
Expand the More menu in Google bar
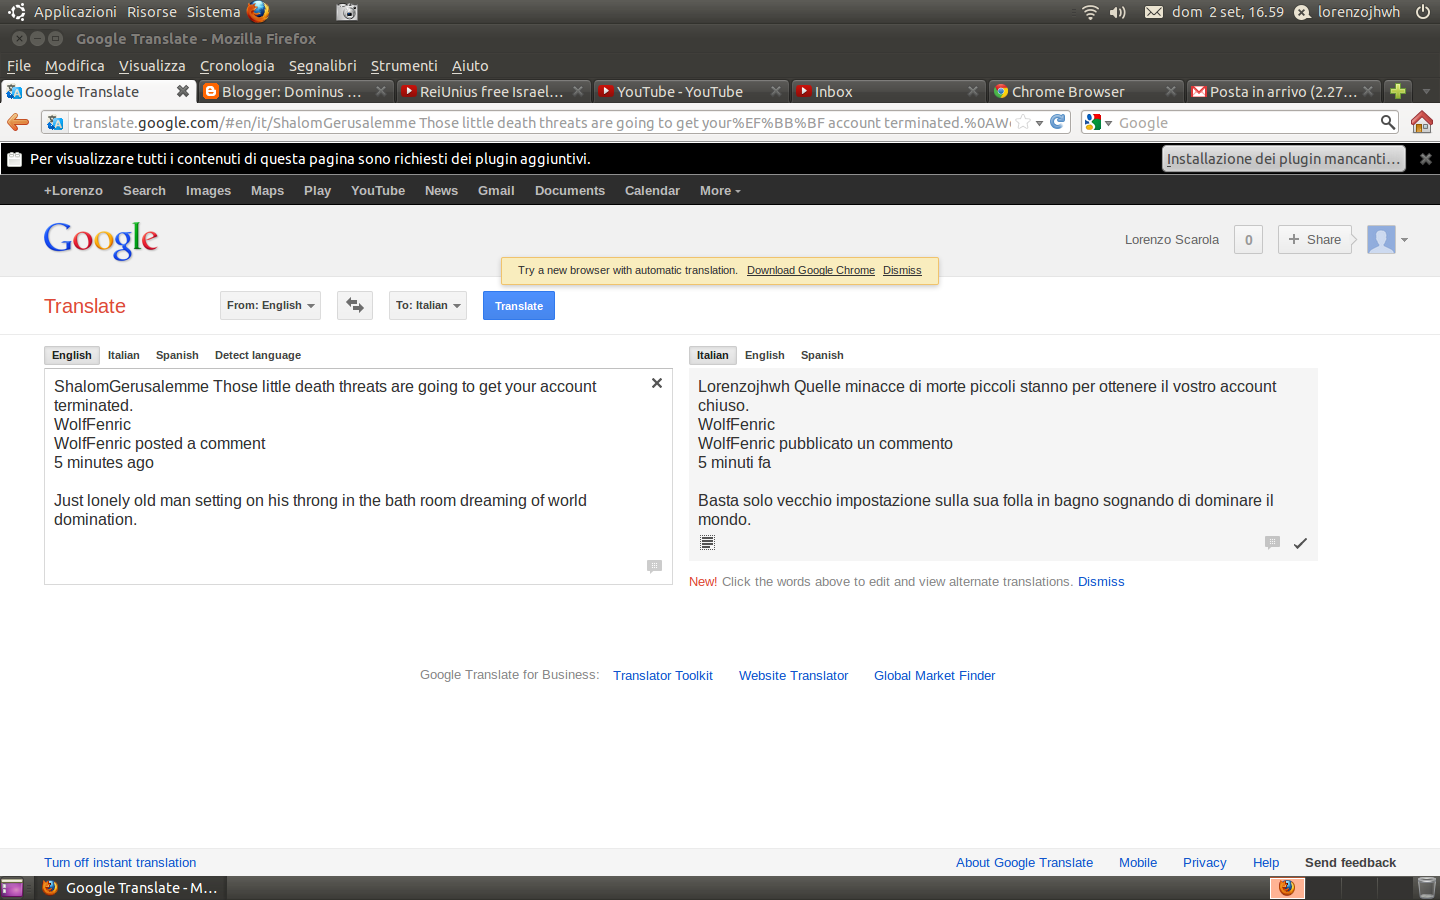coord(720,191)
